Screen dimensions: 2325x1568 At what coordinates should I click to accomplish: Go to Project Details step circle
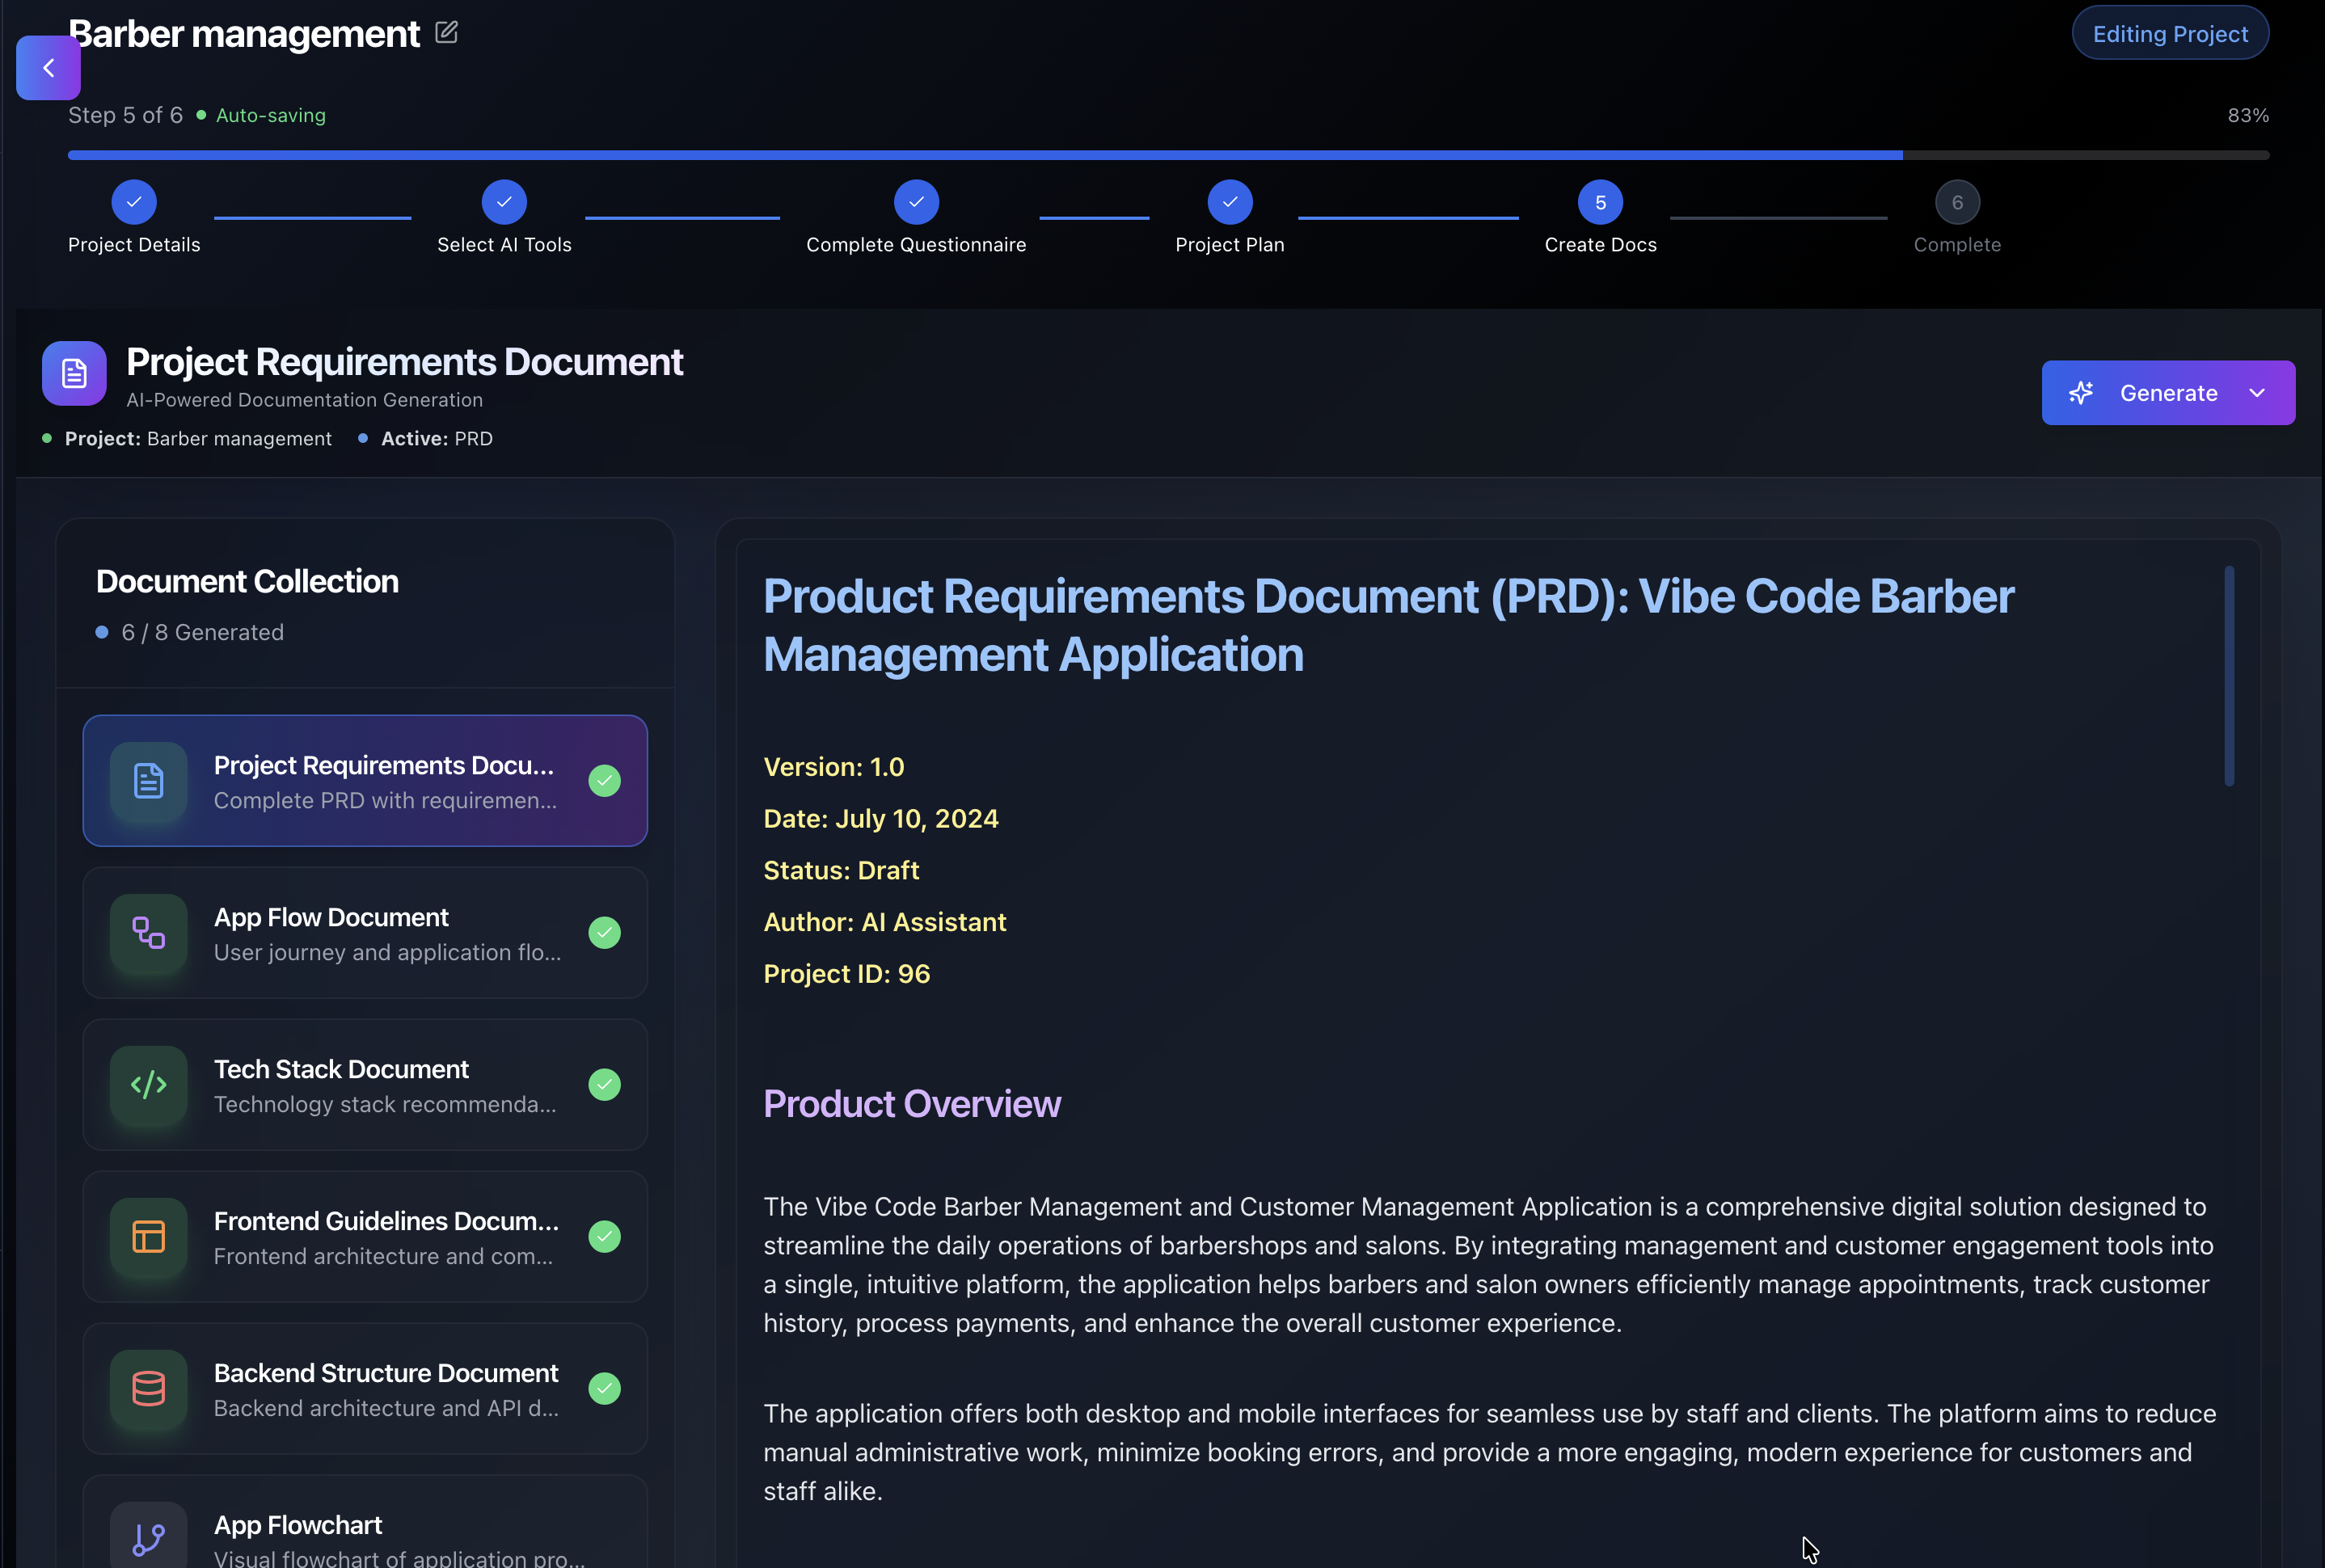point(134,202)
